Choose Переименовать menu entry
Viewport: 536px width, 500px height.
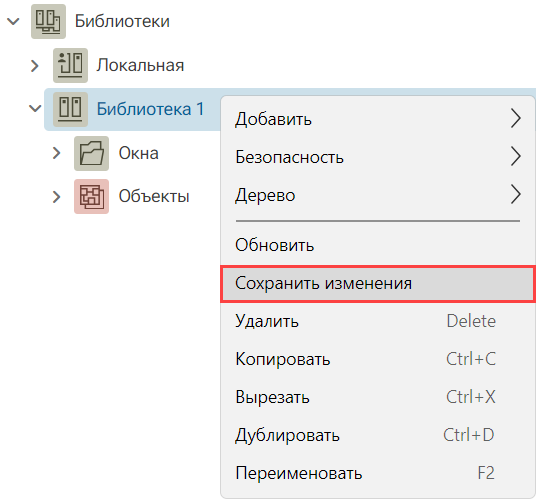pos(377,473)
